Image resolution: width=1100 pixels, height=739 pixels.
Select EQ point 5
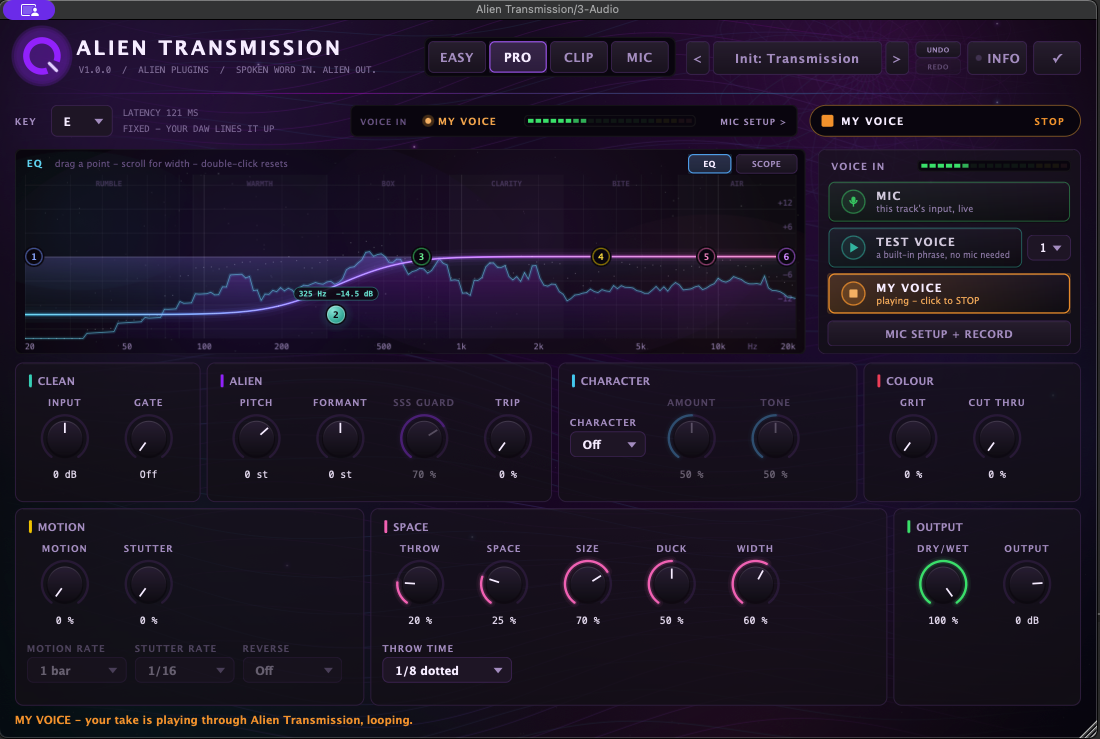(706, 257)
